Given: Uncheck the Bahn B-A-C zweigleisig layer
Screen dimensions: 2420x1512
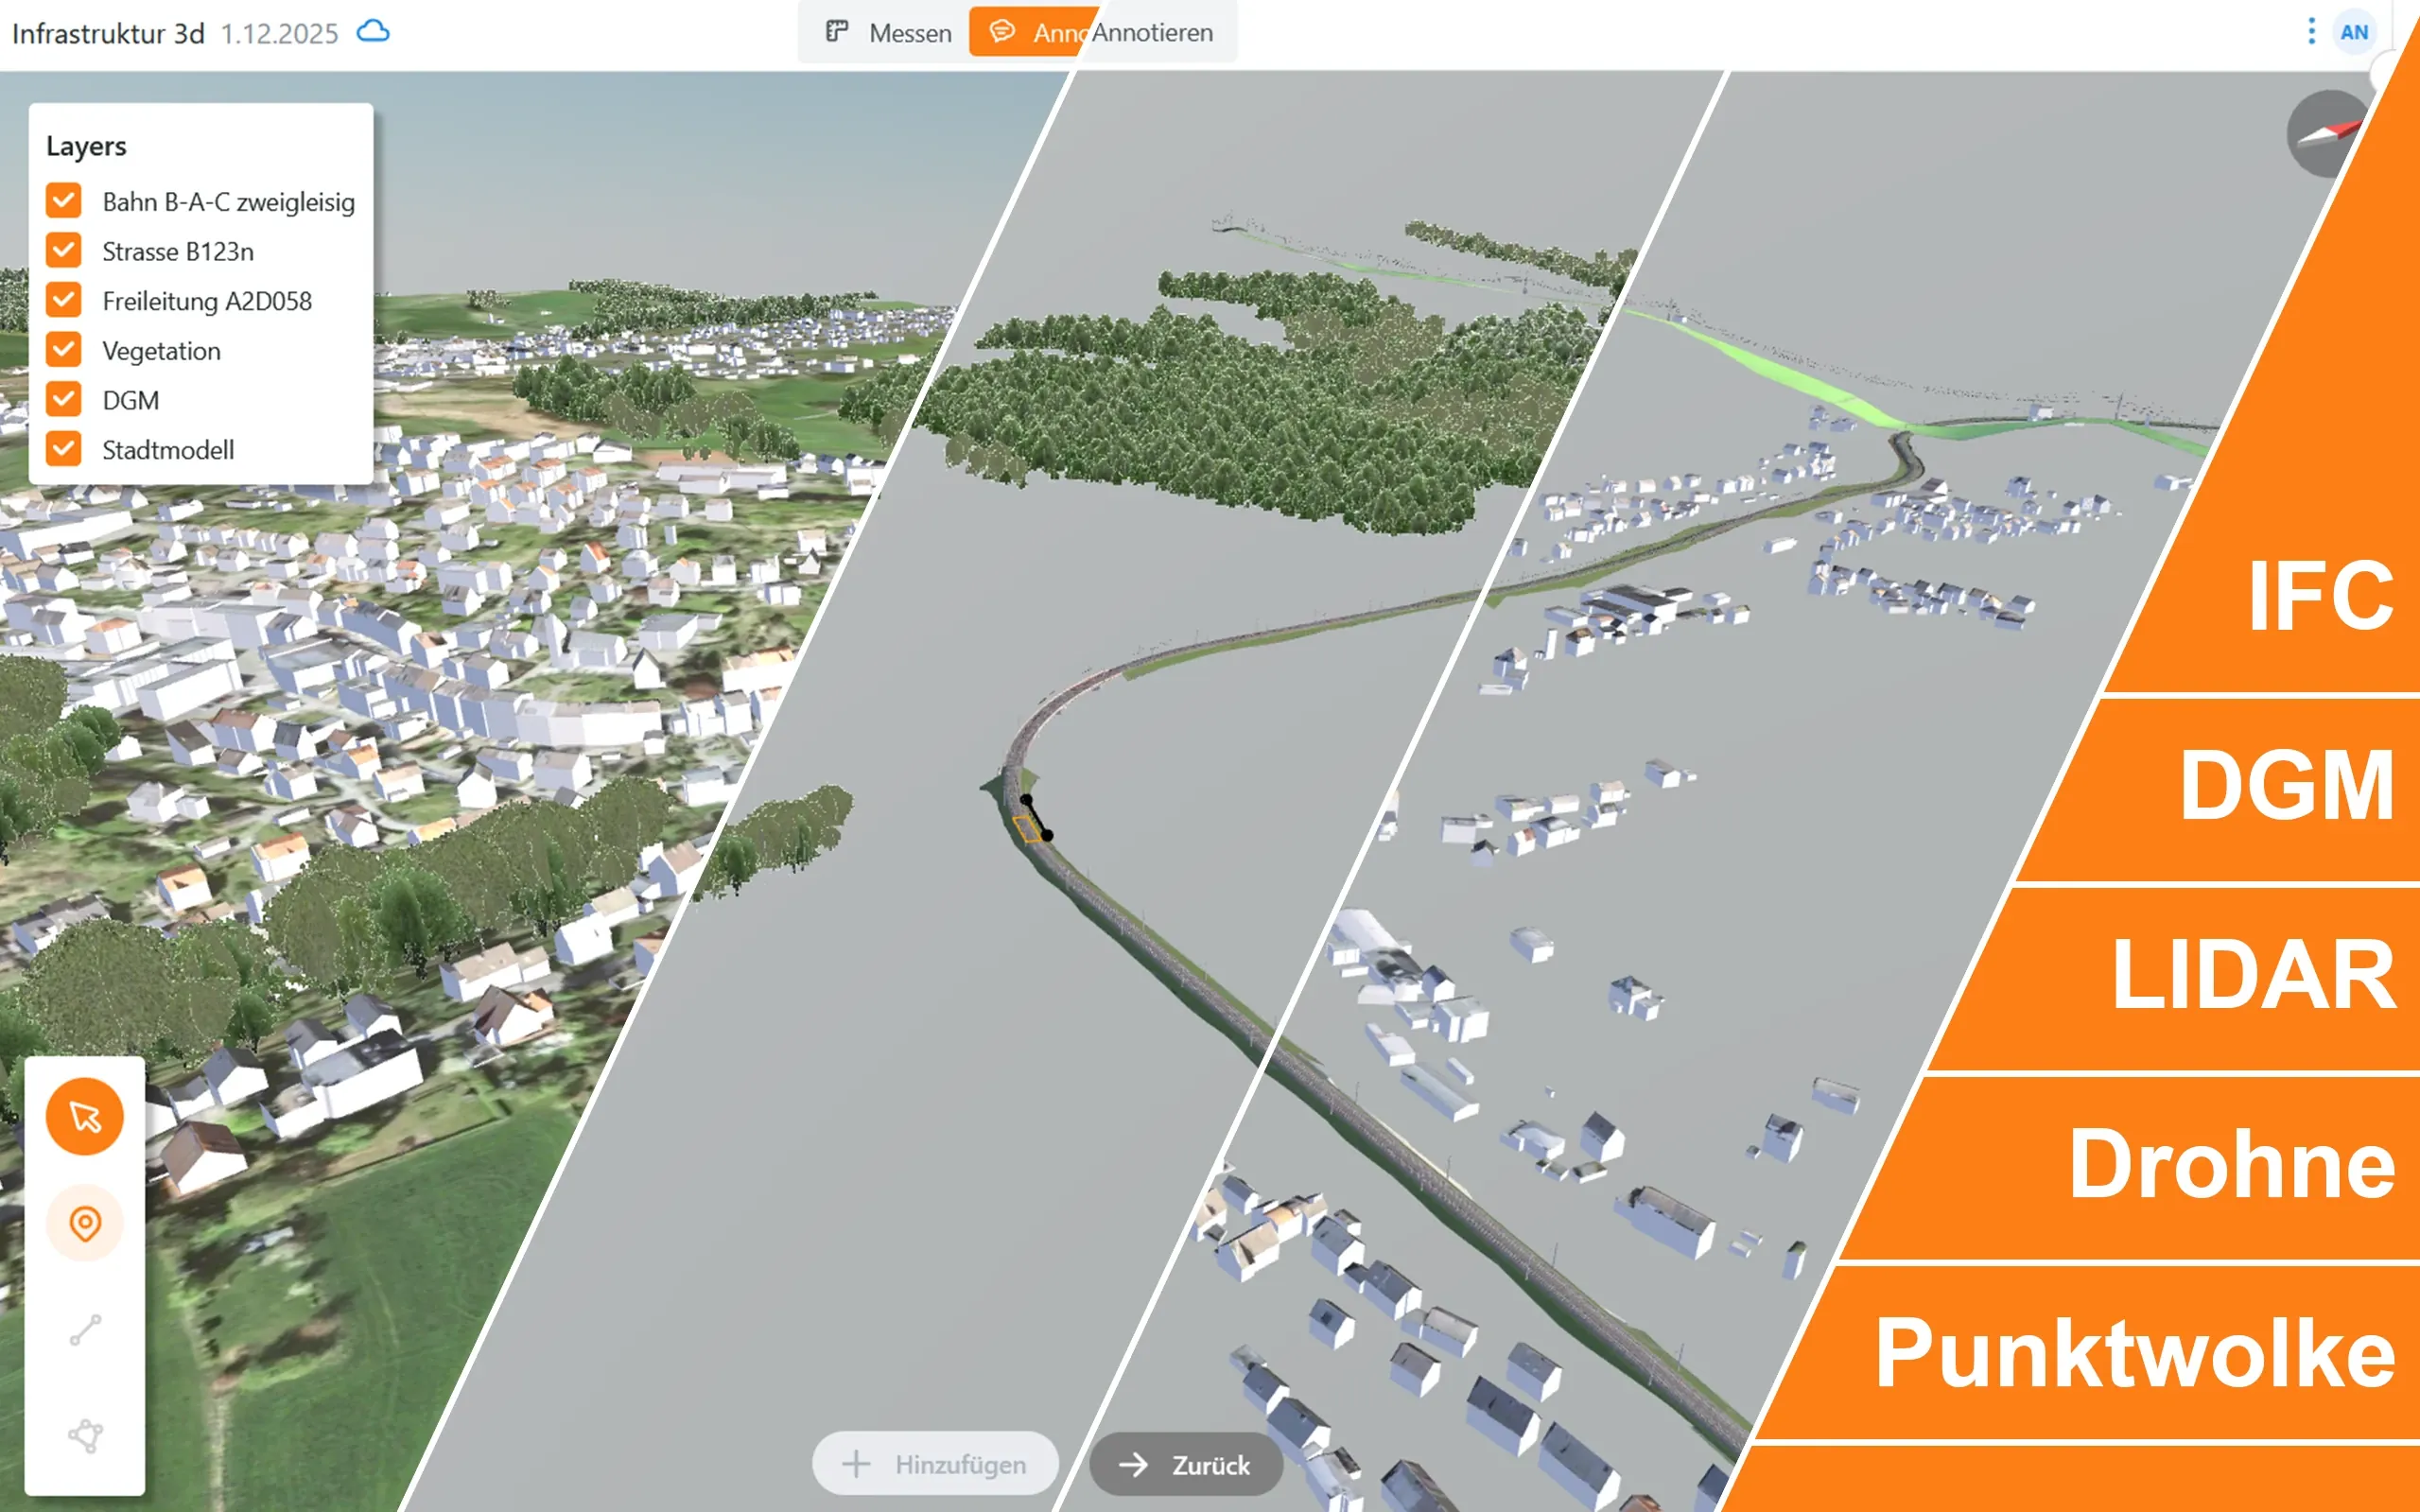Looking at the screenshot, I should point(64,201).
